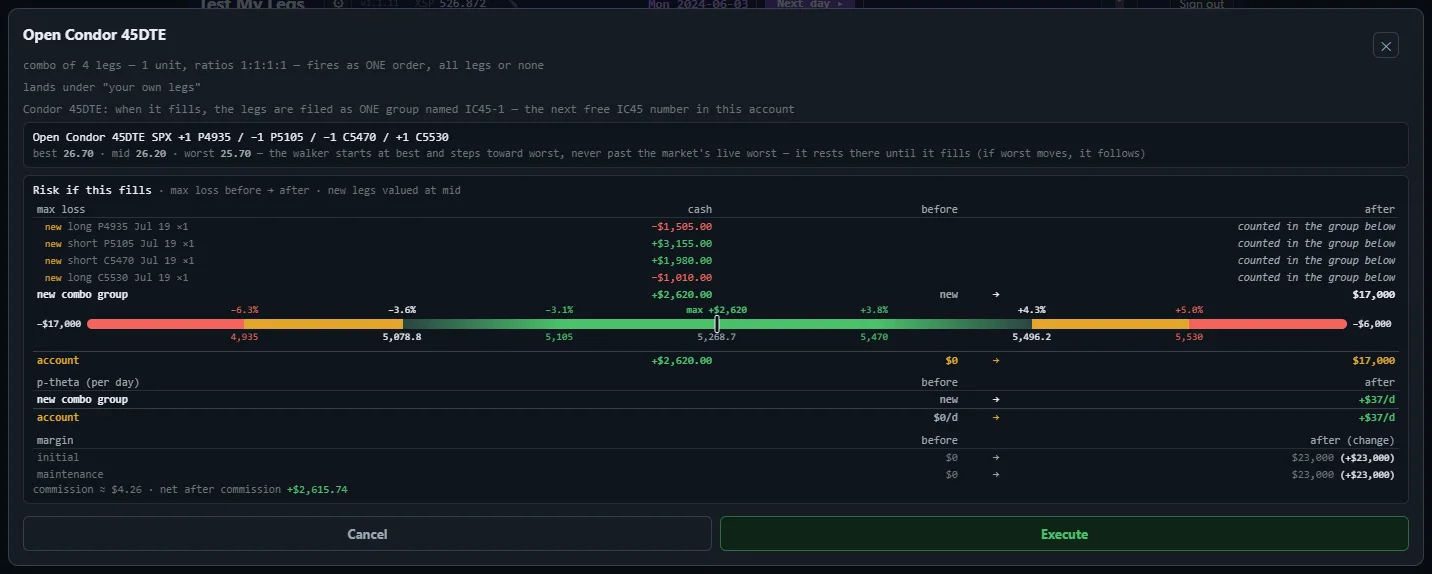Click right red loss segment of risk bar

tap(1268, 324)
